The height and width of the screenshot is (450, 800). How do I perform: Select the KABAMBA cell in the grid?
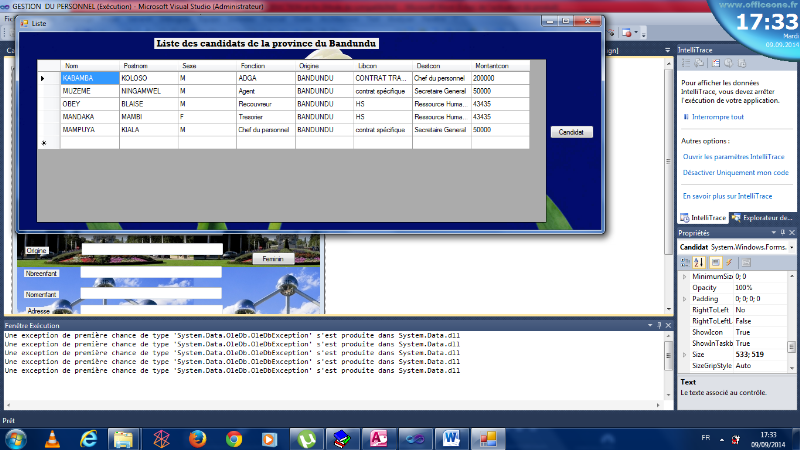click(x=90, y=78)
